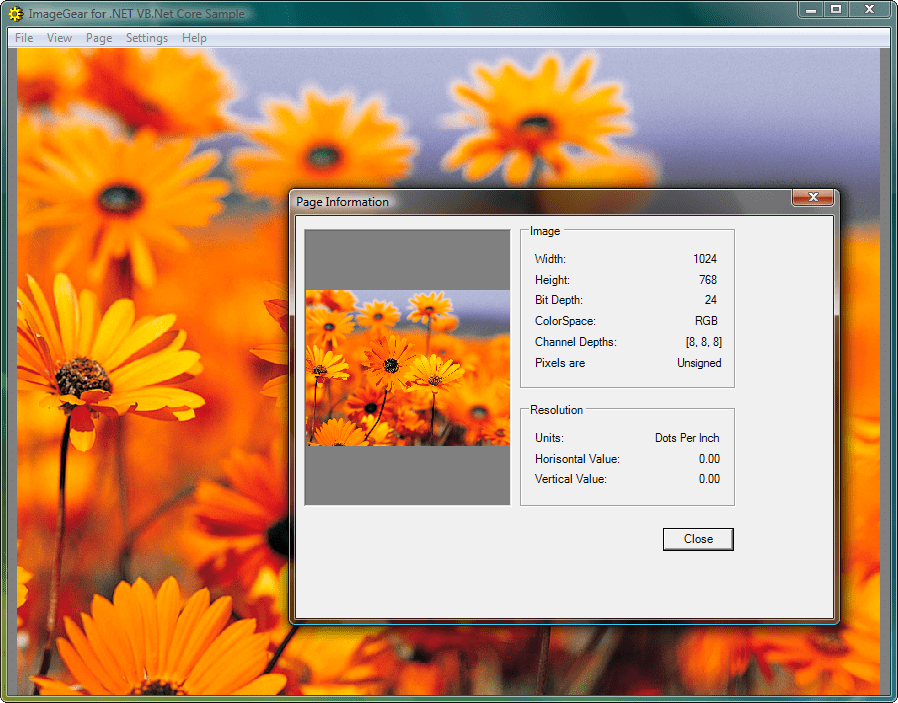The width and height of the screenshot is (898, 703).
Task: Click the Page Information dialog title bar
Action: pos(500,201)
